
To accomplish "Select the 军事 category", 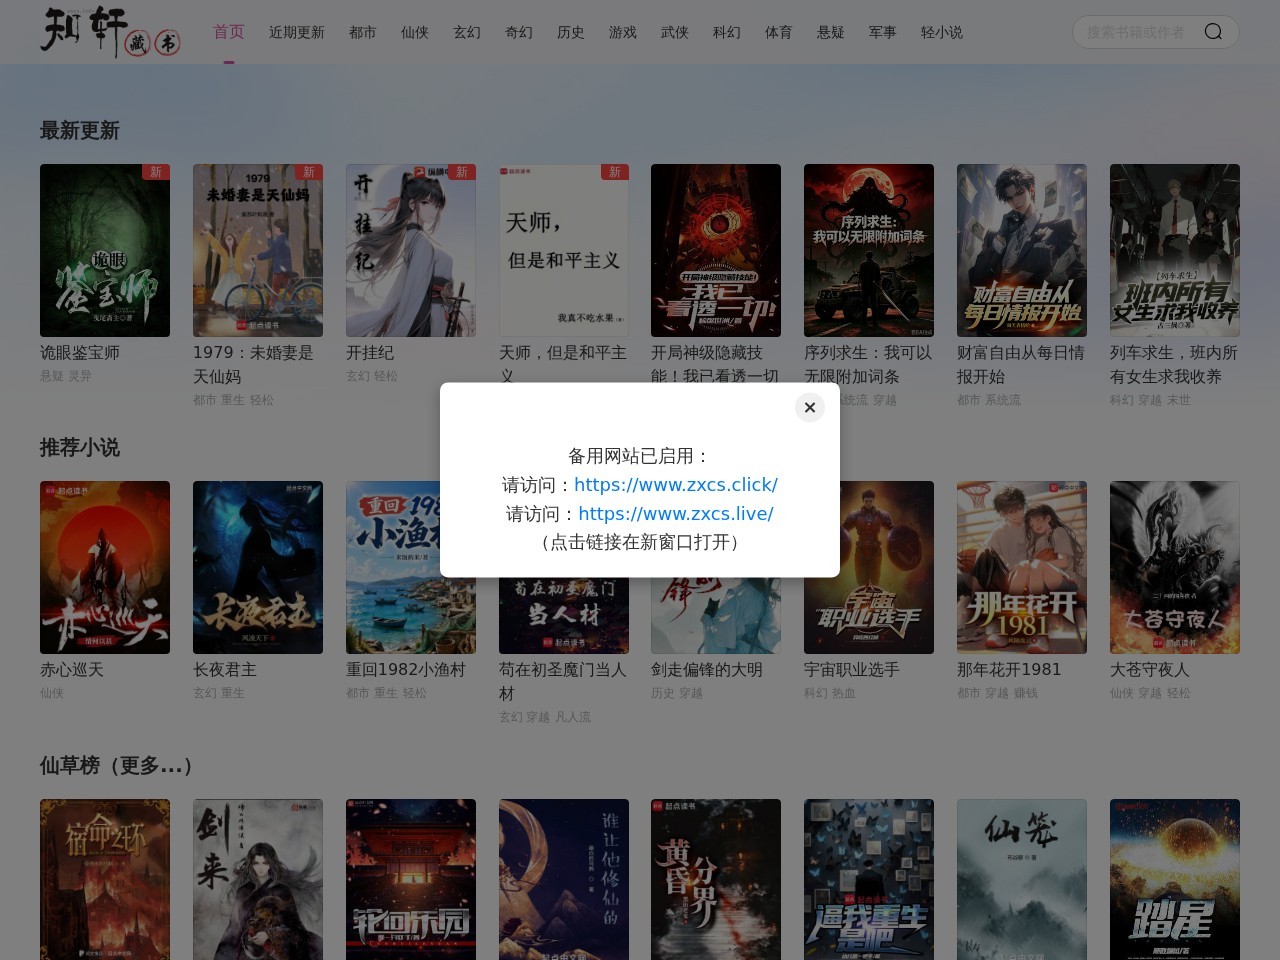I will click(x=883, y=32).
